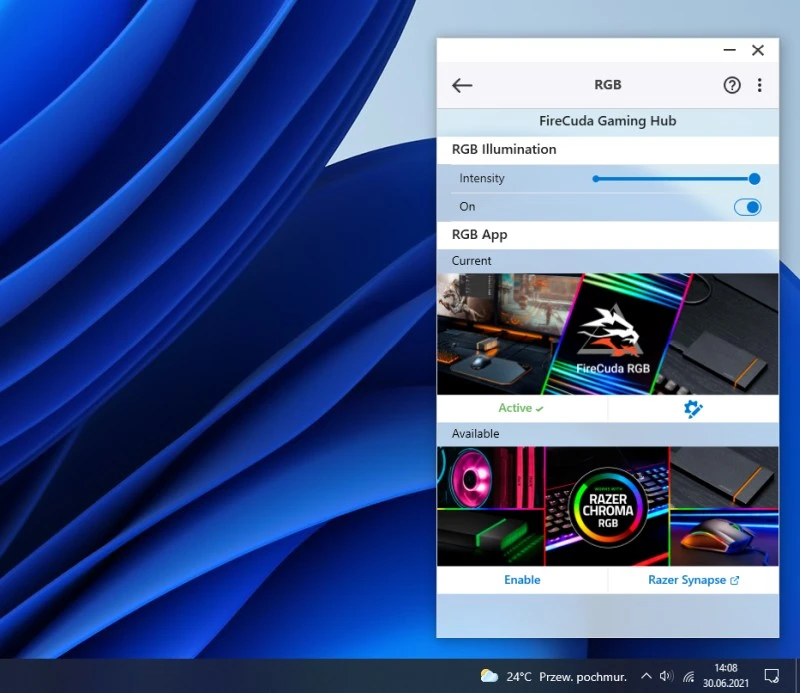Open the help question mark icon
Image resolution: width=800 pixels, height=693 pixels.
(732, 86)
